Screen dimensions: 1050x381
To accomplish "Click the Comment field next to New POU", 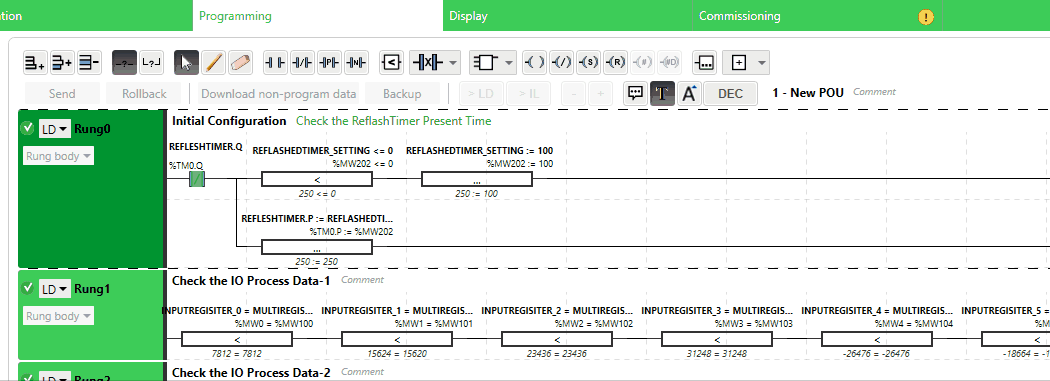I will (874, 92).
